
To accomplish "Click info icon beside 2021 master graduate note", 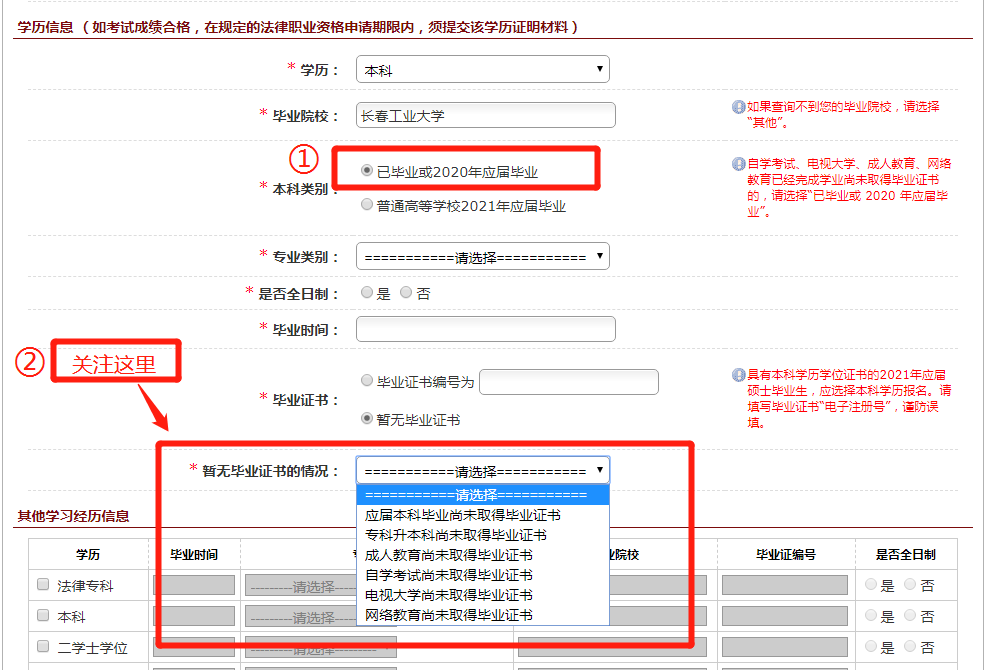I will (x=738, y=375).
